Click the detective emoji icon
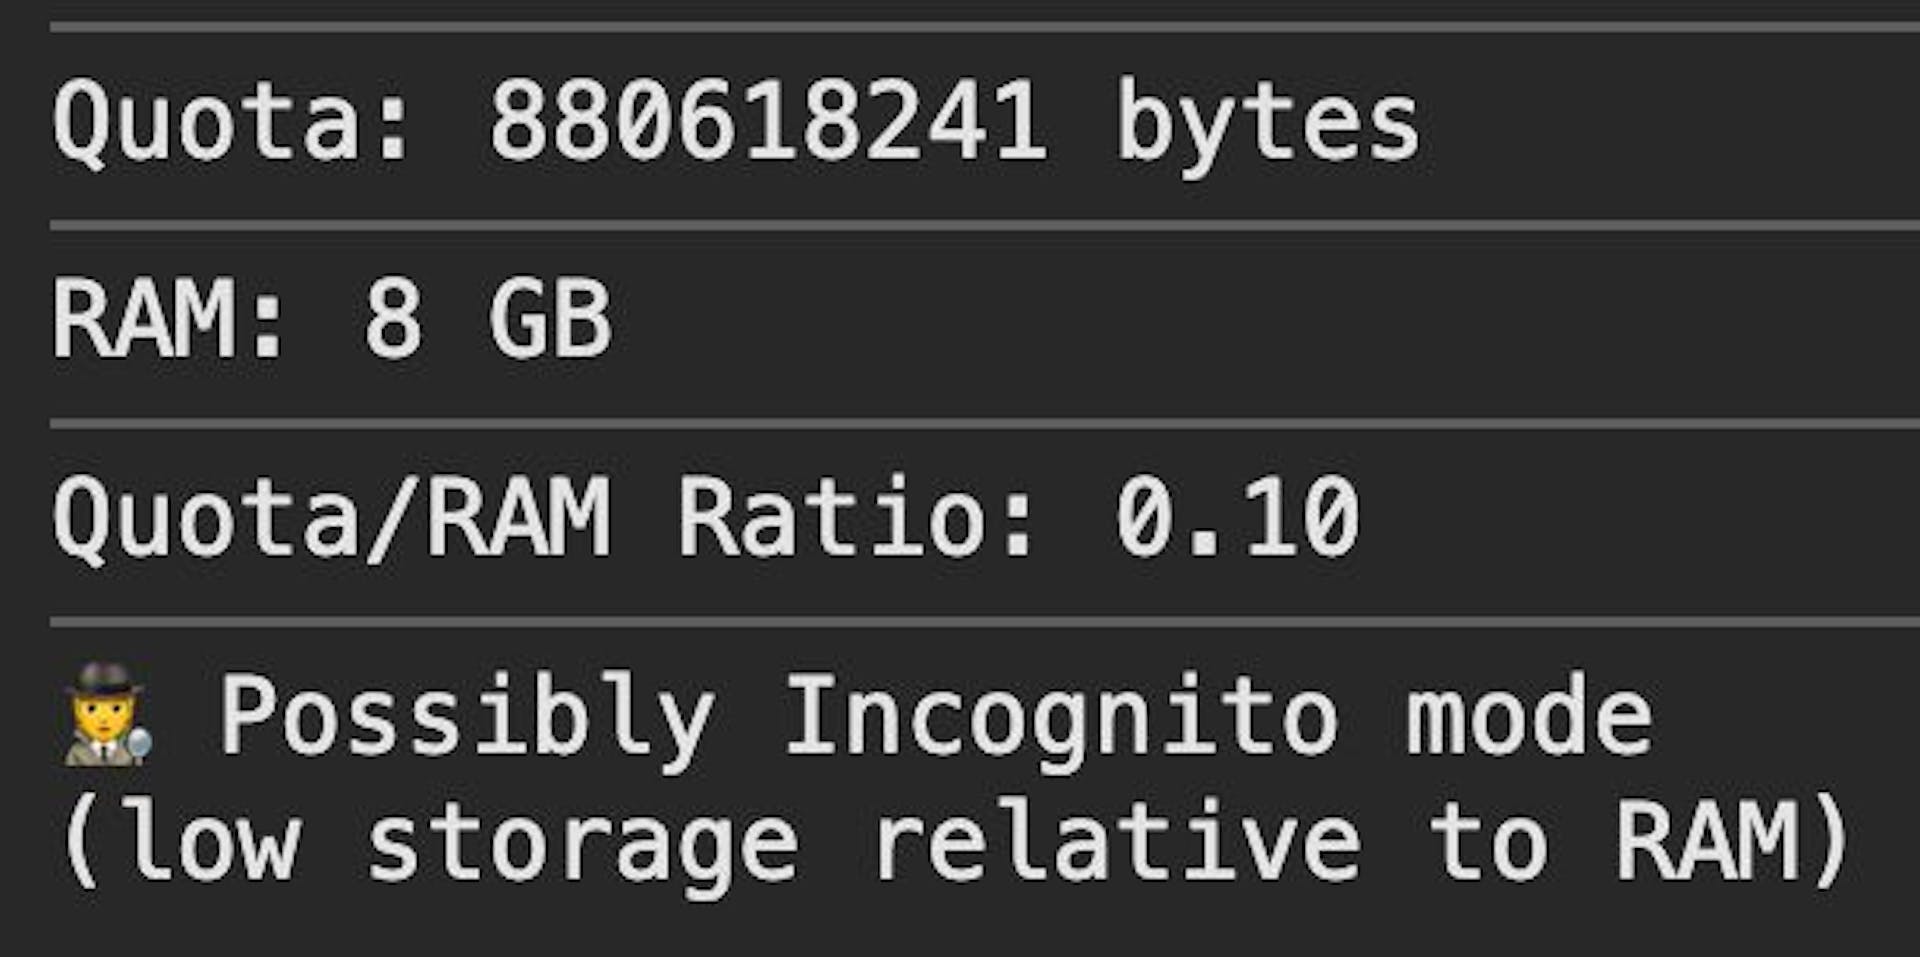 [x=108, y=714]
